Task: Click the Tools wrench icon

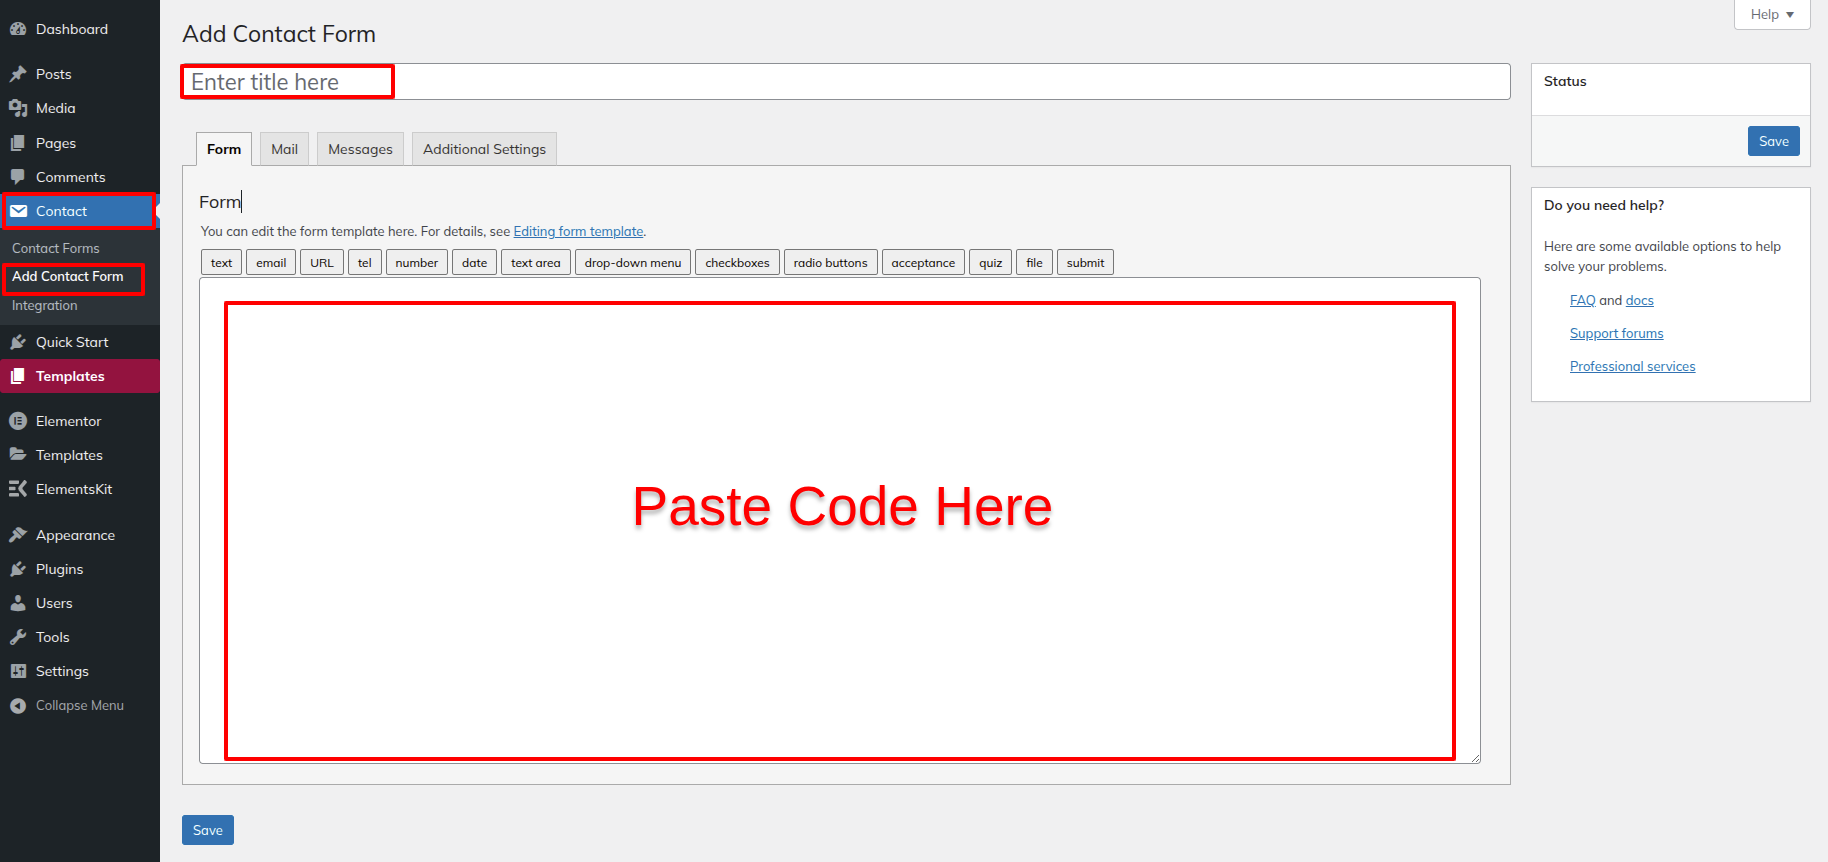Action: click(18, 637)
